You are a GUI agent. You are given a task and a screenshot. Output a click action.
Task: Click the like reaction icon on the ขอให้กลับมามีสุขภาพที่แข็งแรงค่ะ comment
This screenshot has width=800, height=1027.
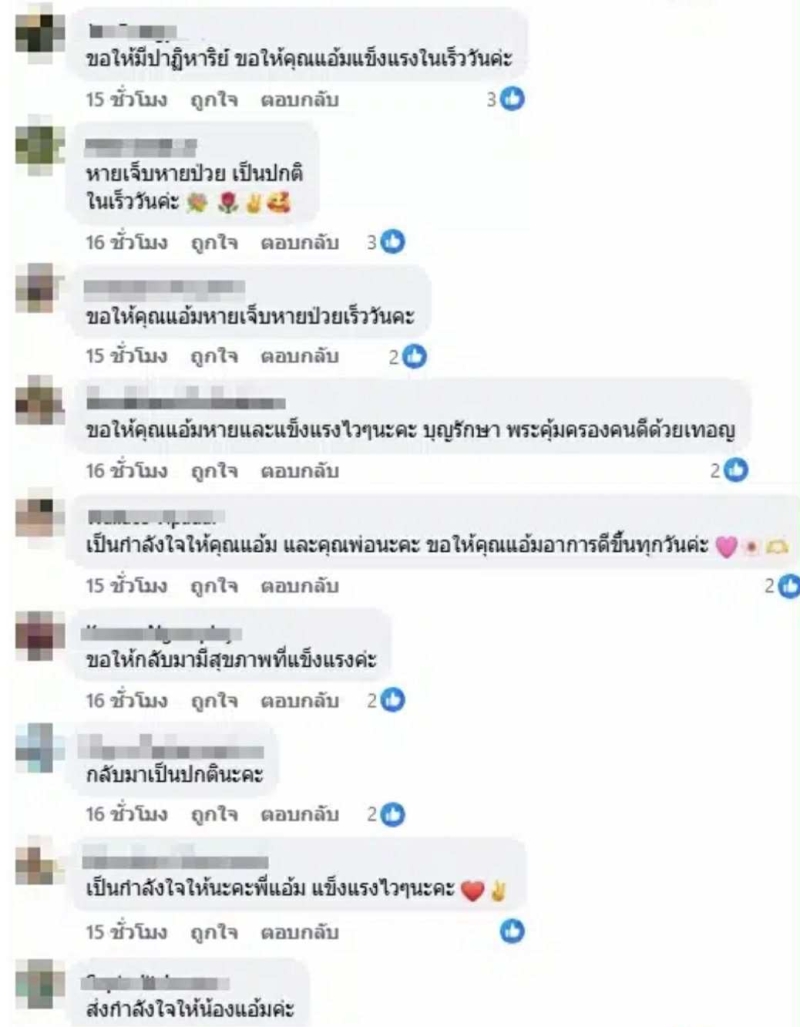(x=392, y=700)
